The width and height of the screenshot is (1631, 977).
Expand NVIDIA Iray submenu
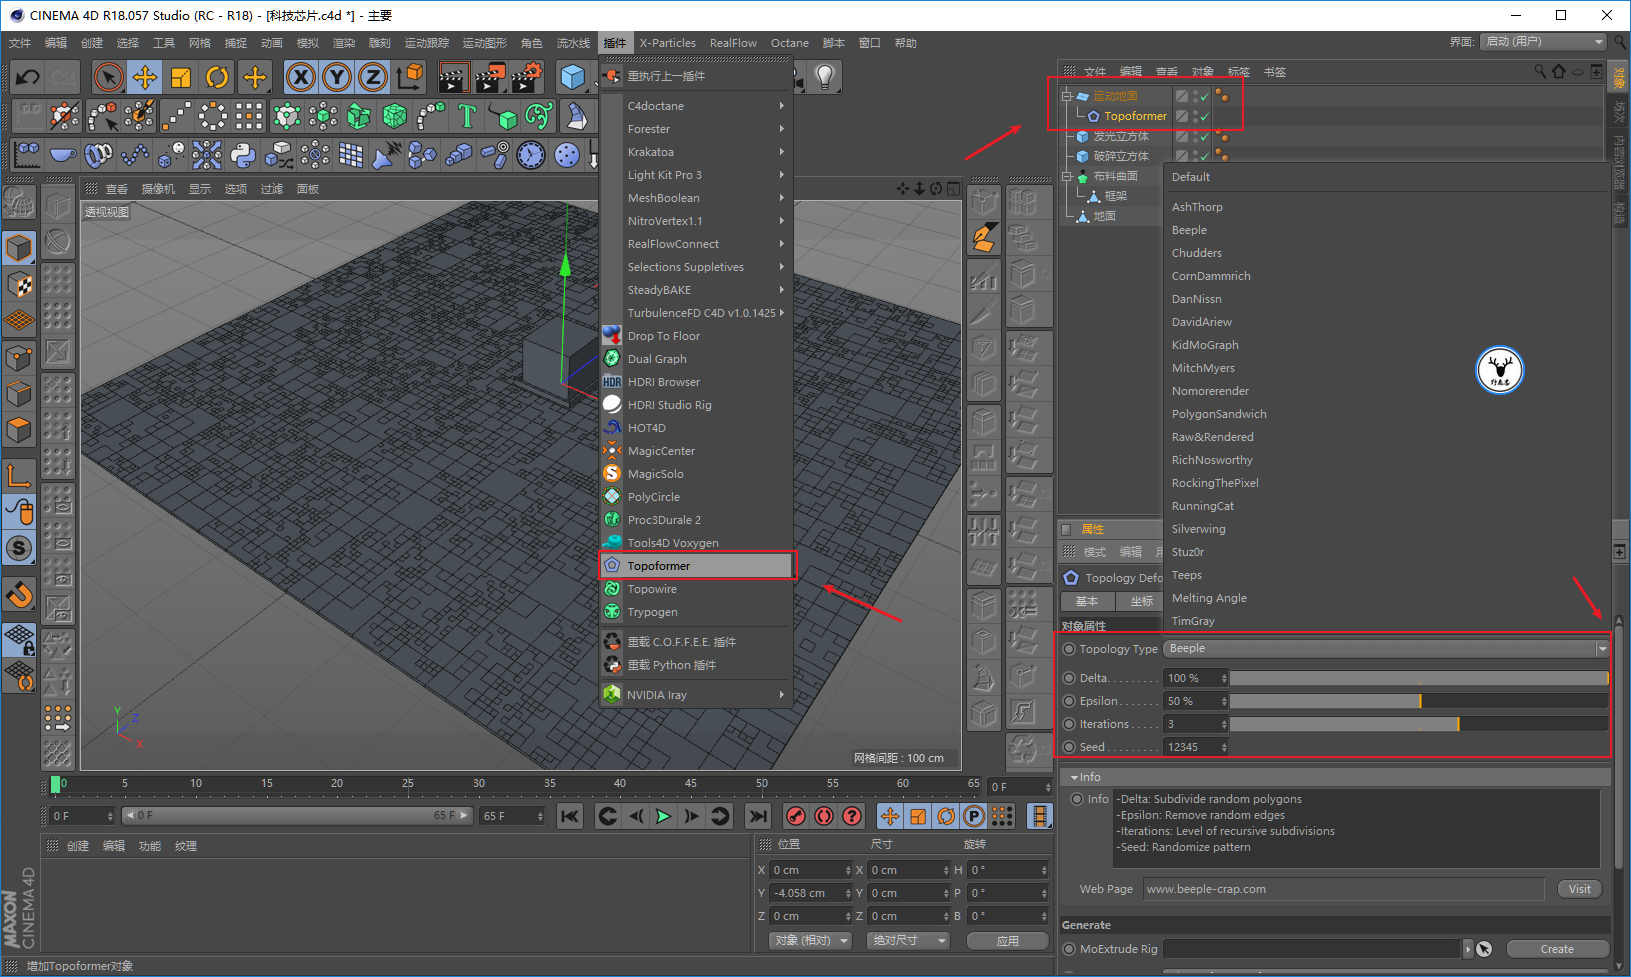coord(696,695)
